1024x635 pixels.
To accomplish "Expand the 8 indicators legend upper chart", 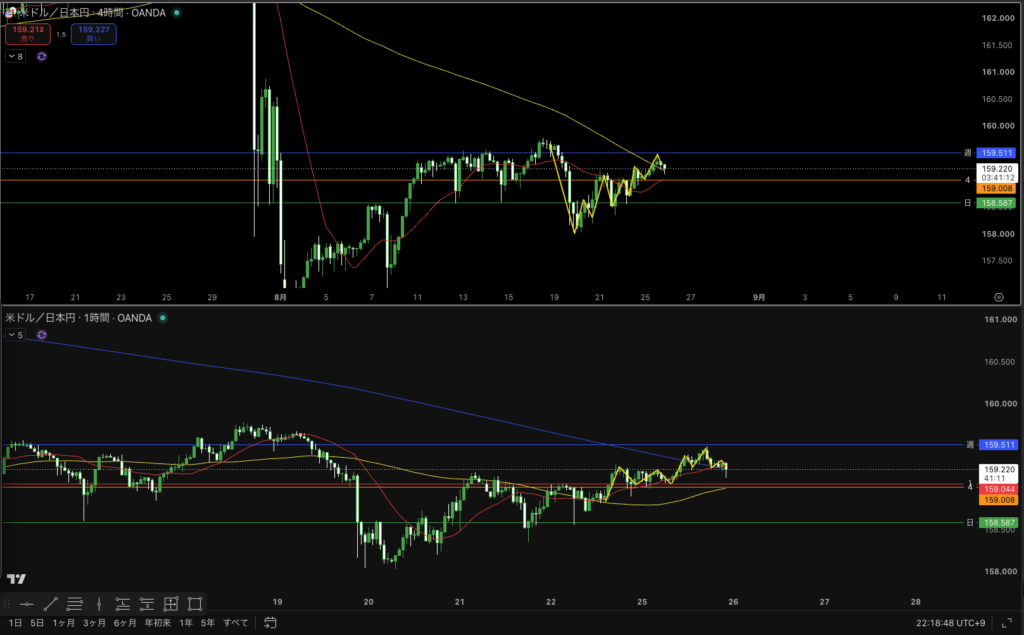I will coord(16,56).
